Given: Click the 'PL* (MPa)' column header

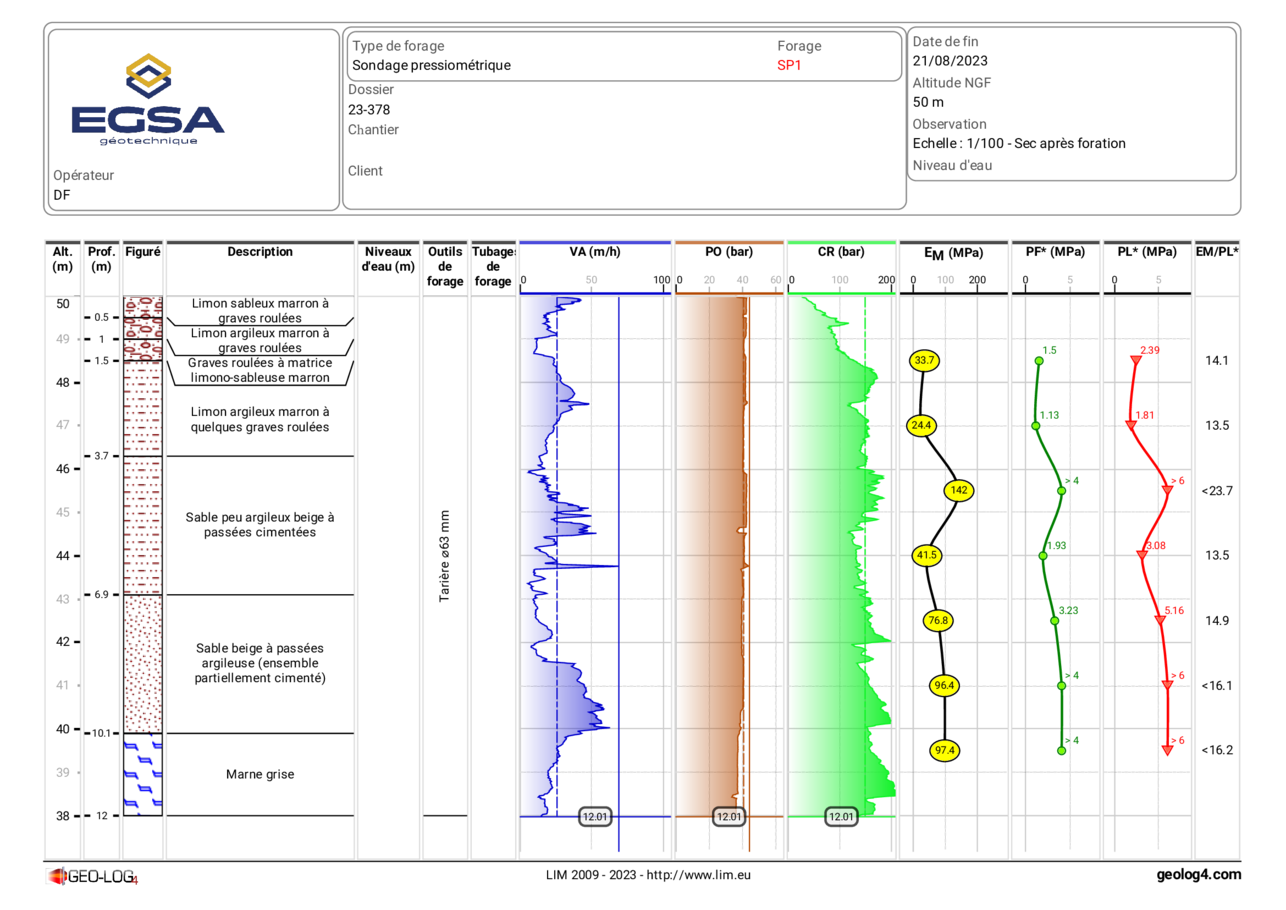Looking at the screenshot, I should coord(1147,252).
